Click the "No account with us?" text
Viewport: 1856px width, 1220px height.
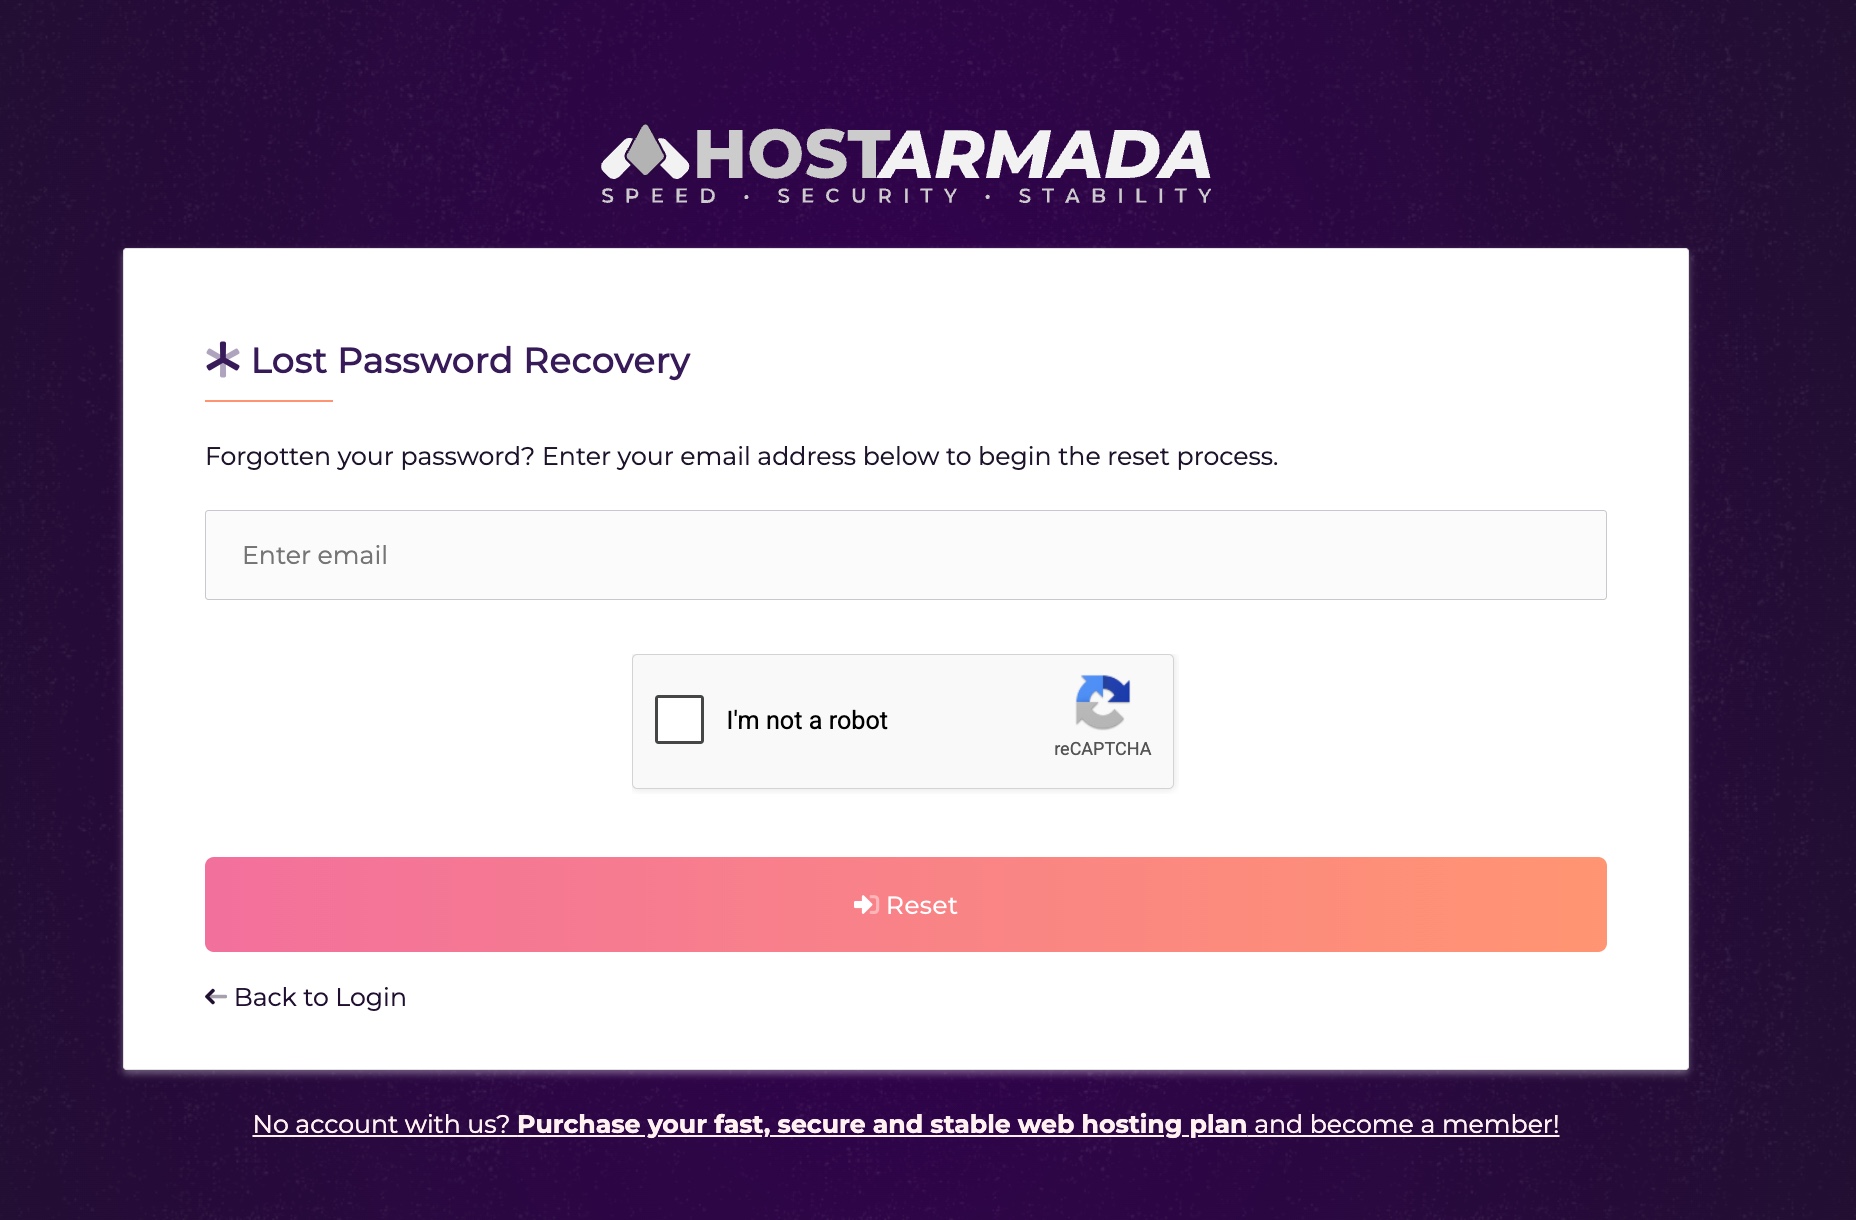(x=381, y=1124)
